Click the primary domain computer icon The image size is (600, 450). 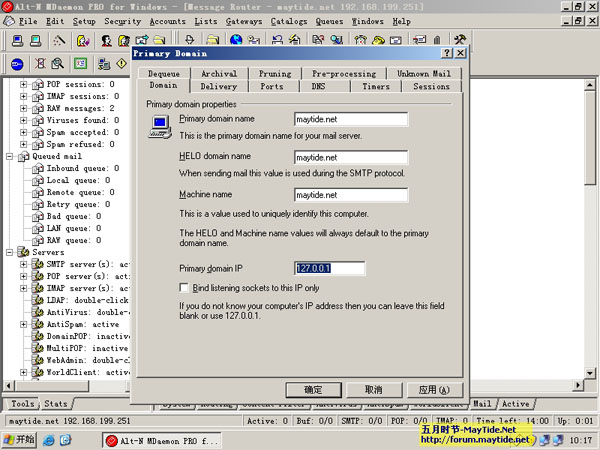click(157, 124)
